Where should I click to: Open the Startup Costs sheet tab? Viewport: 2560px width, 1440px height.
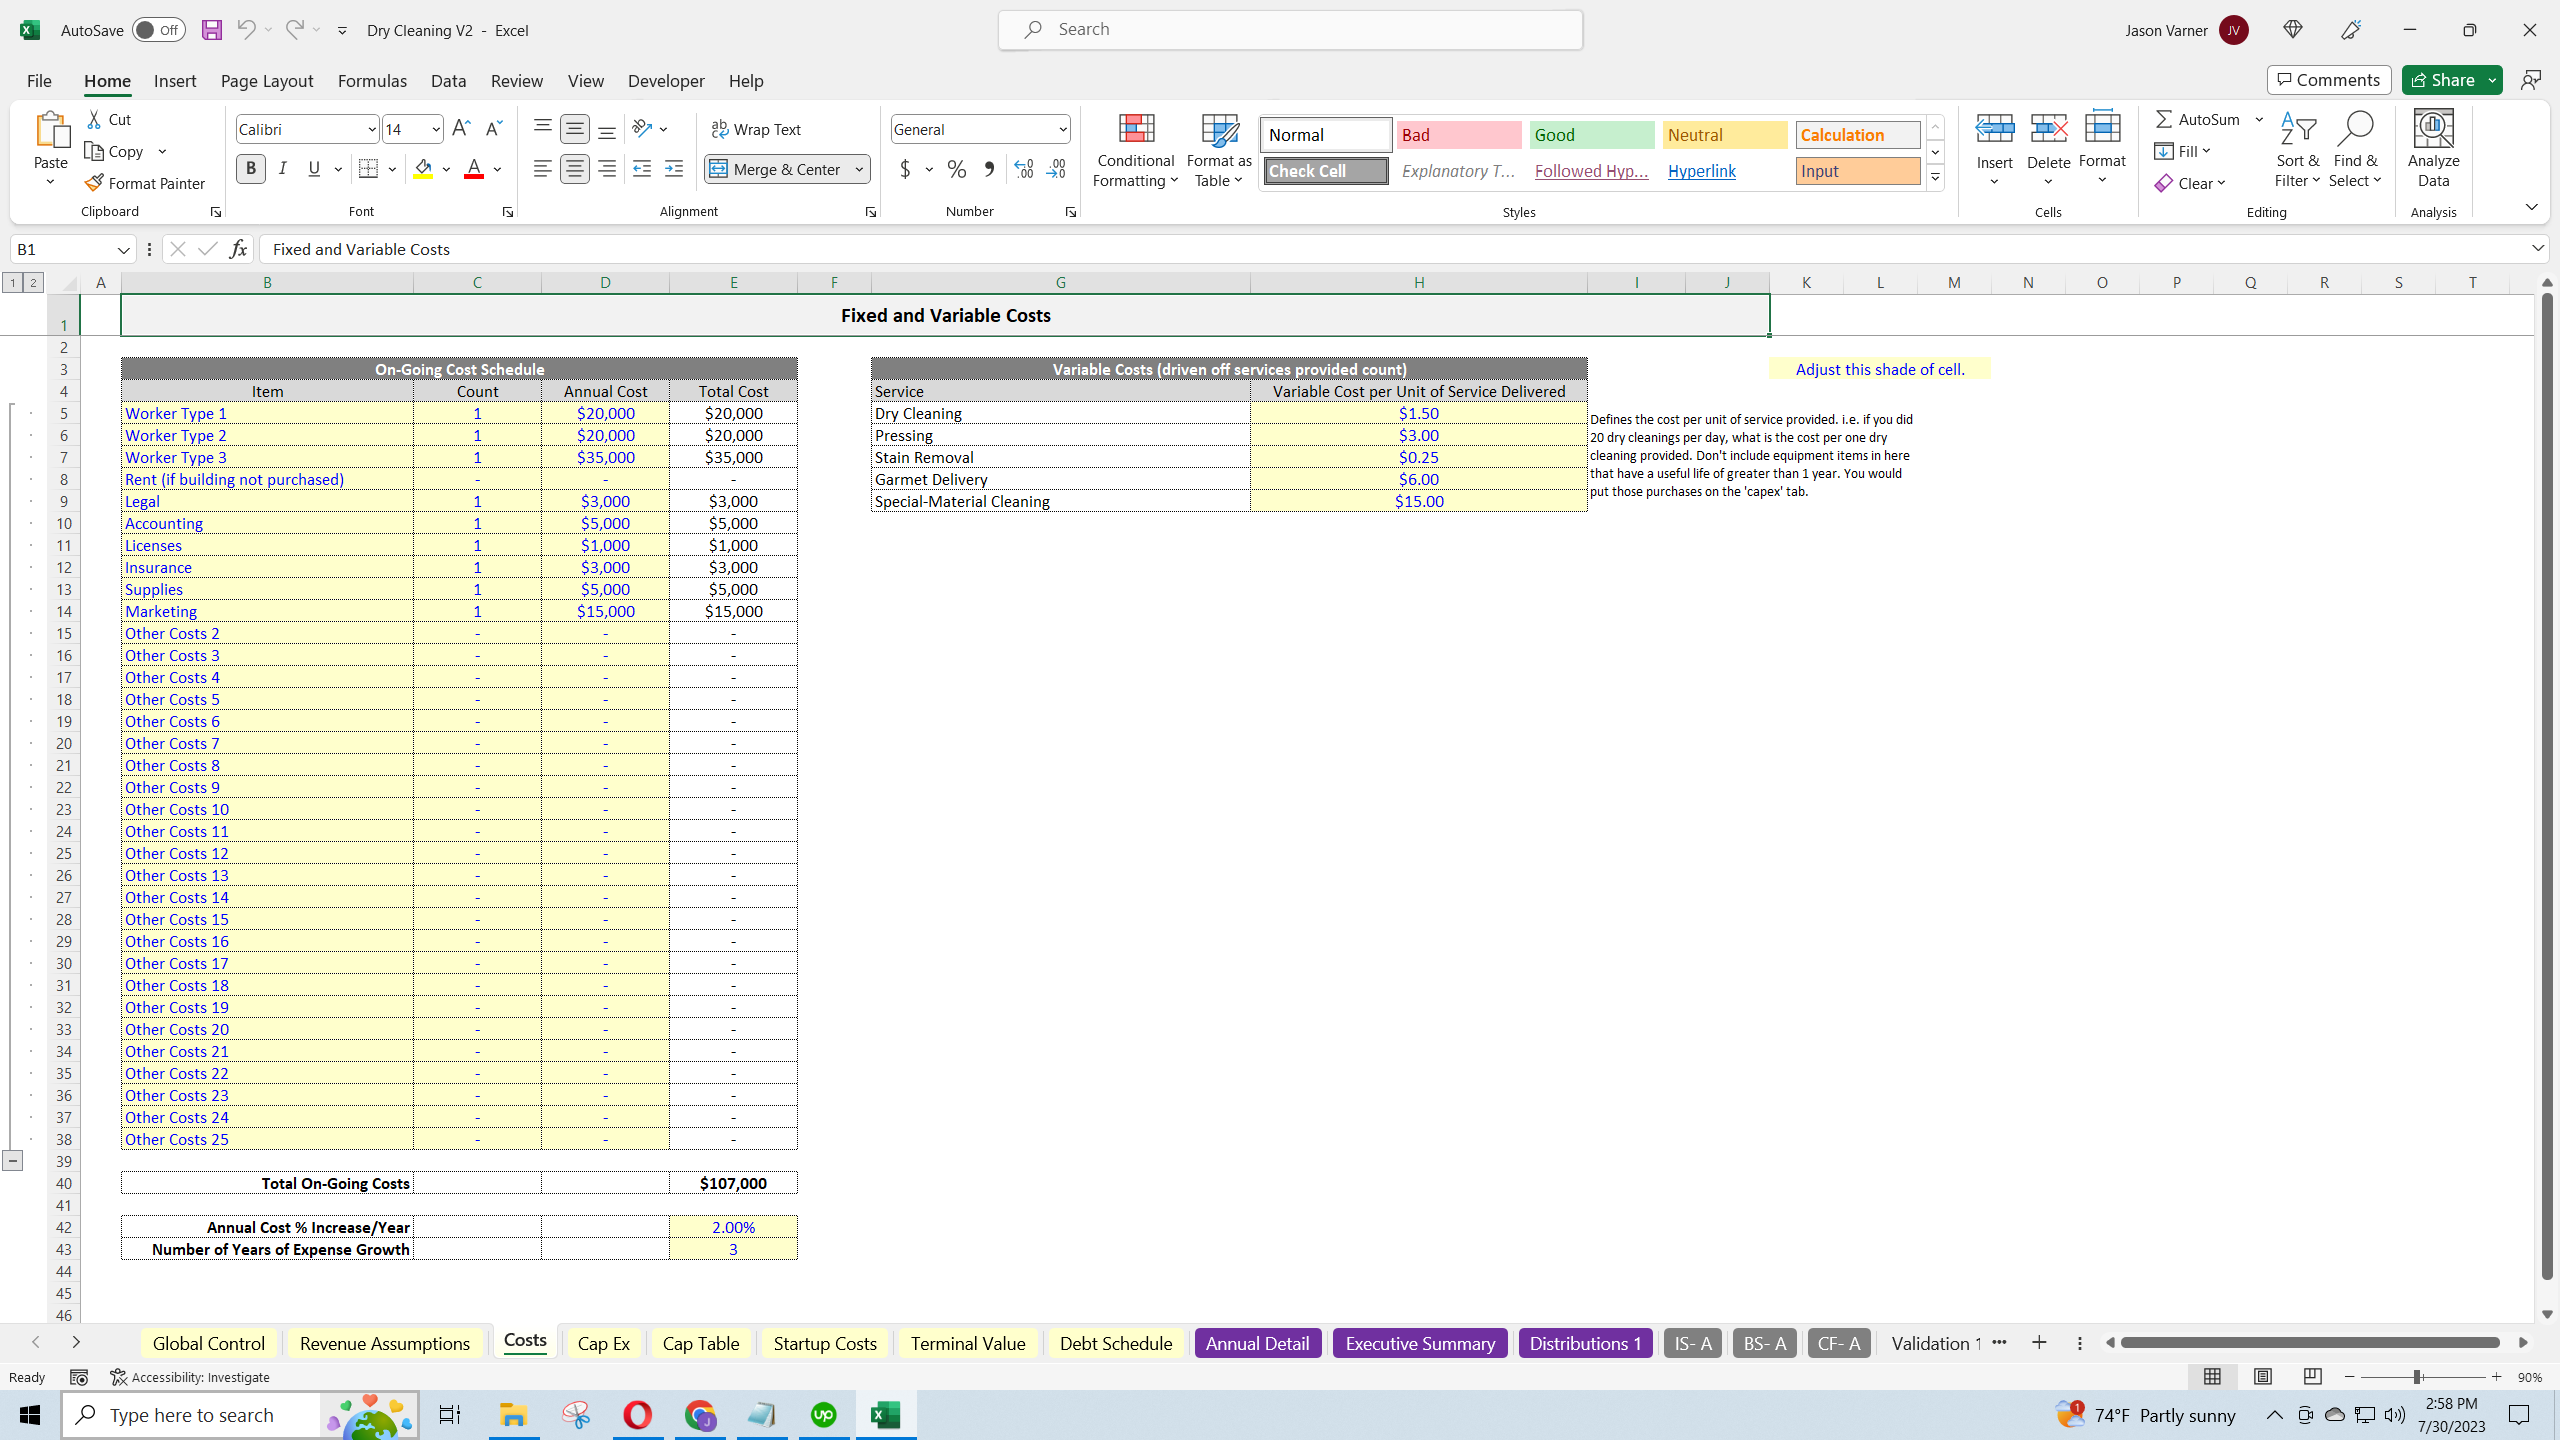(x=824, y=1343)
